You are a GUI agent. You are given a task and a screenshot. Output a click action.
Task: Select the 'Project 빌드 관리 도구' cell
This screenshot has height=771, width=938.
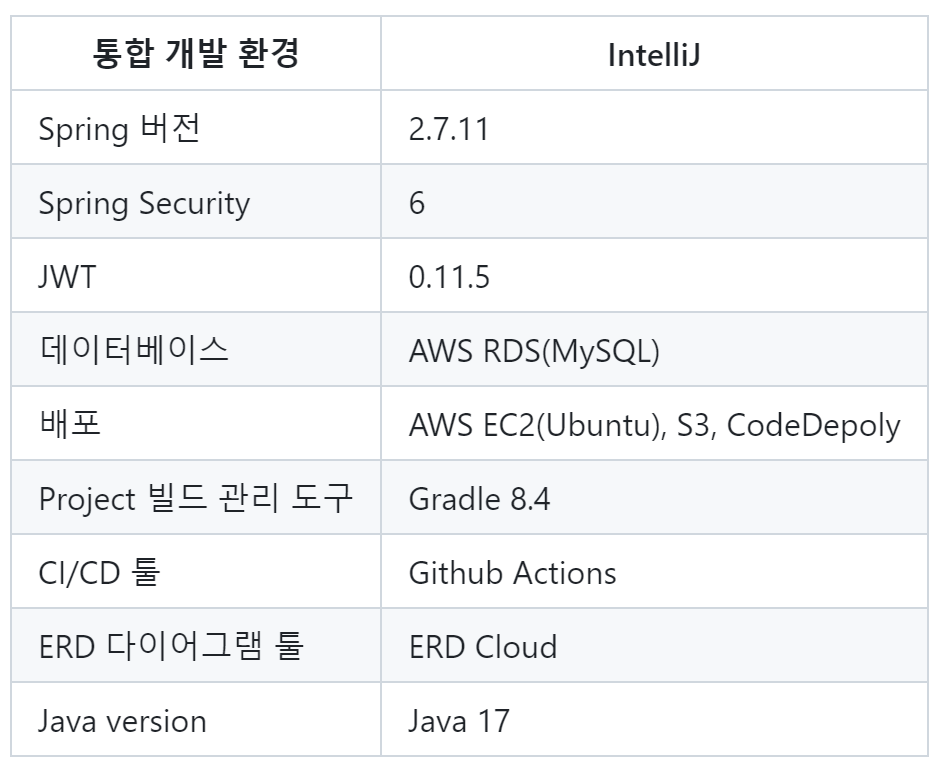pos(196,498)
